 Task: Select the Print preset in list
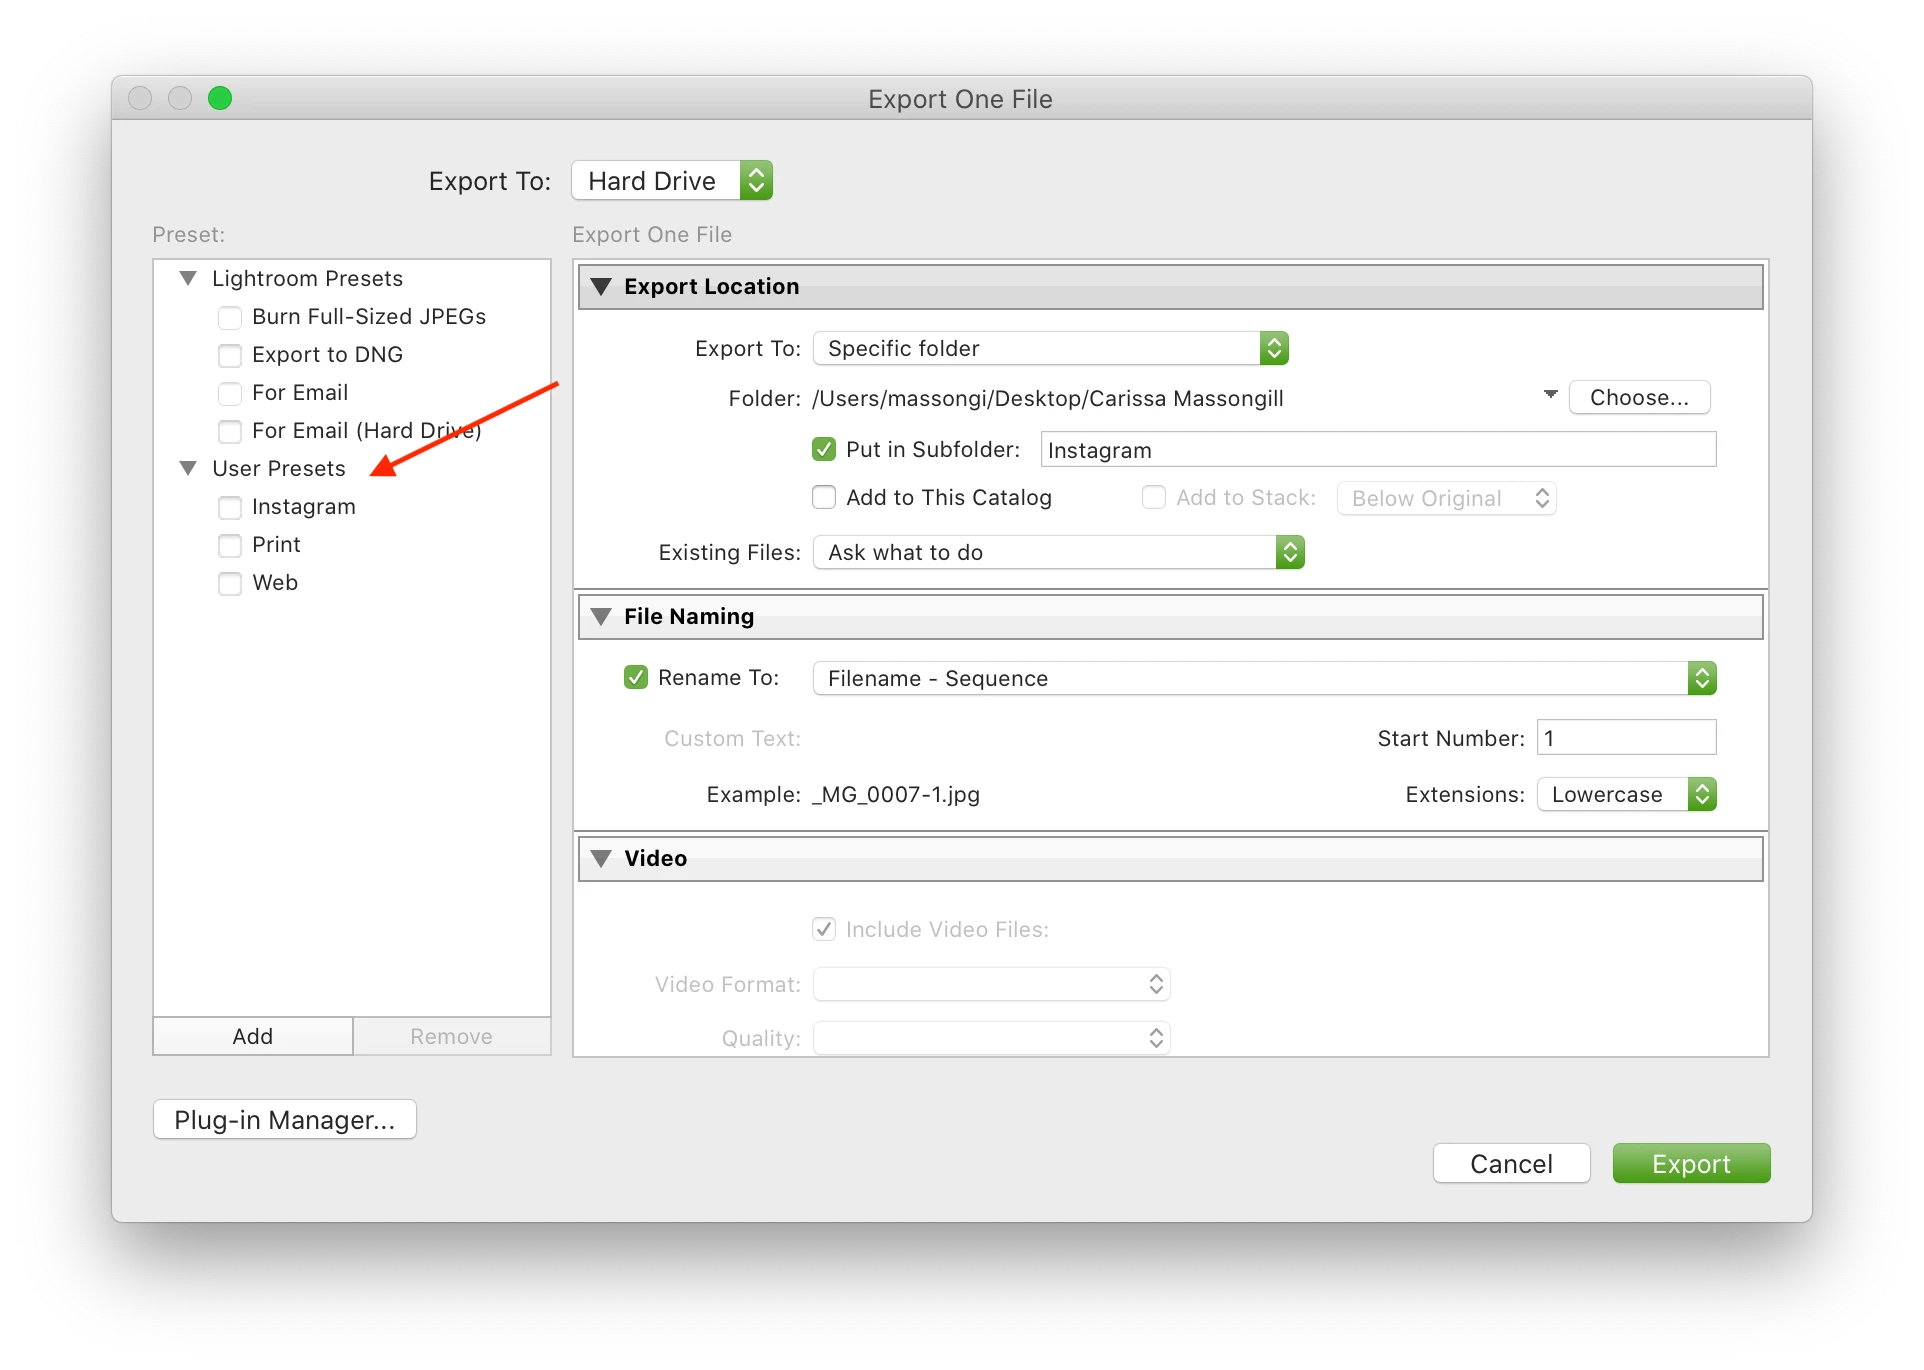[276, 545]
